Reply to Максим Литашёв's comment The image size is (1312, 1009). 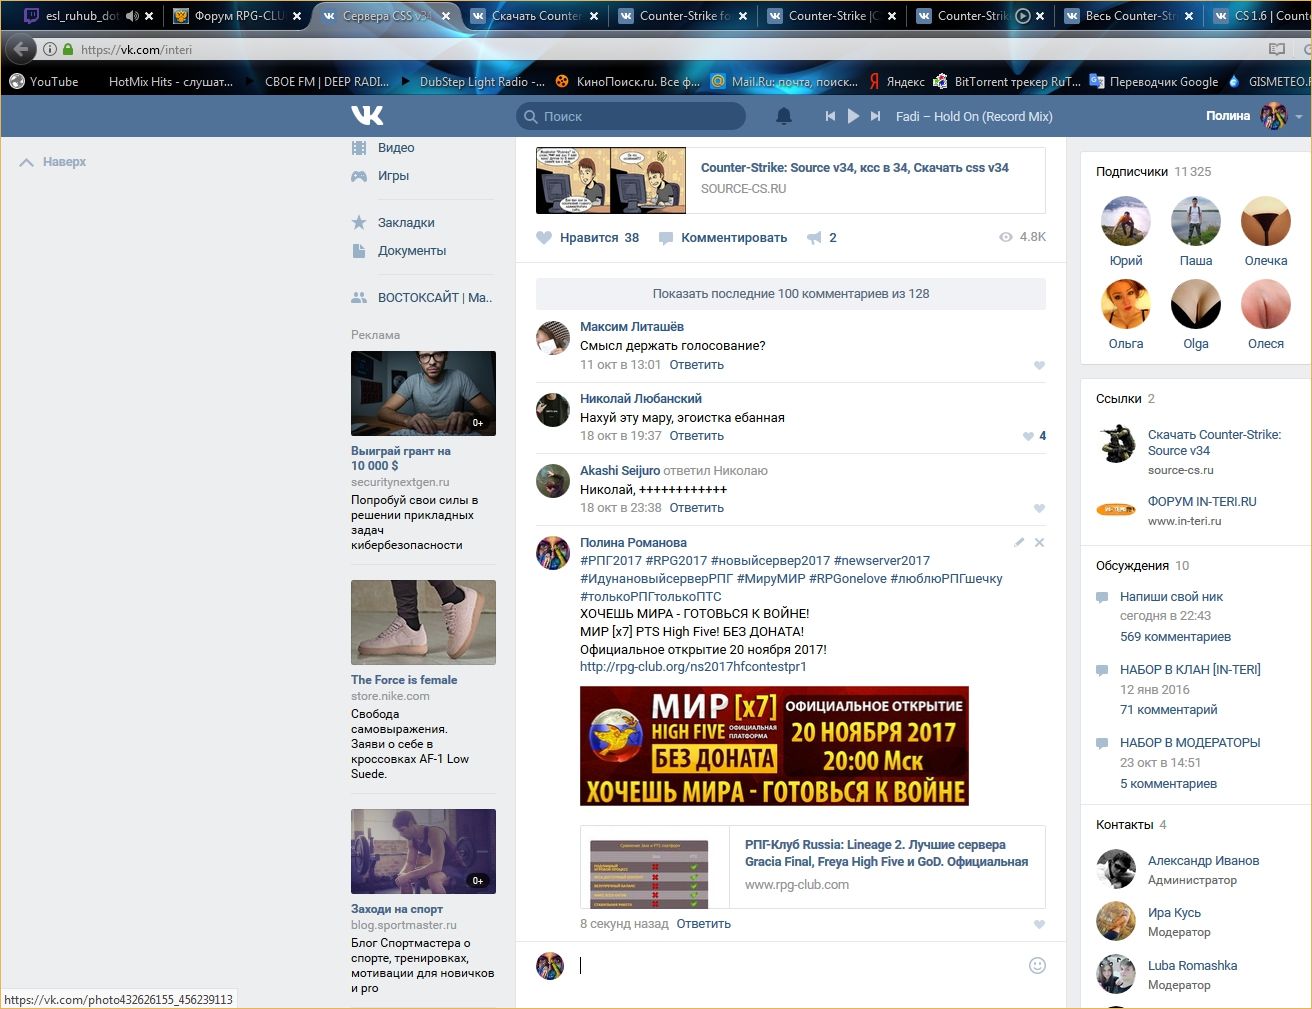pos(696,364)
